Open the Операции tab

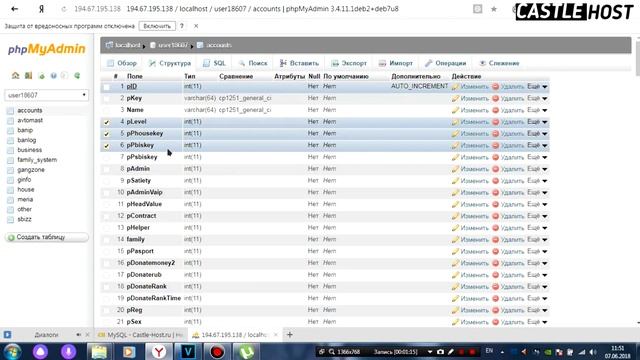(x=445, y=63)
